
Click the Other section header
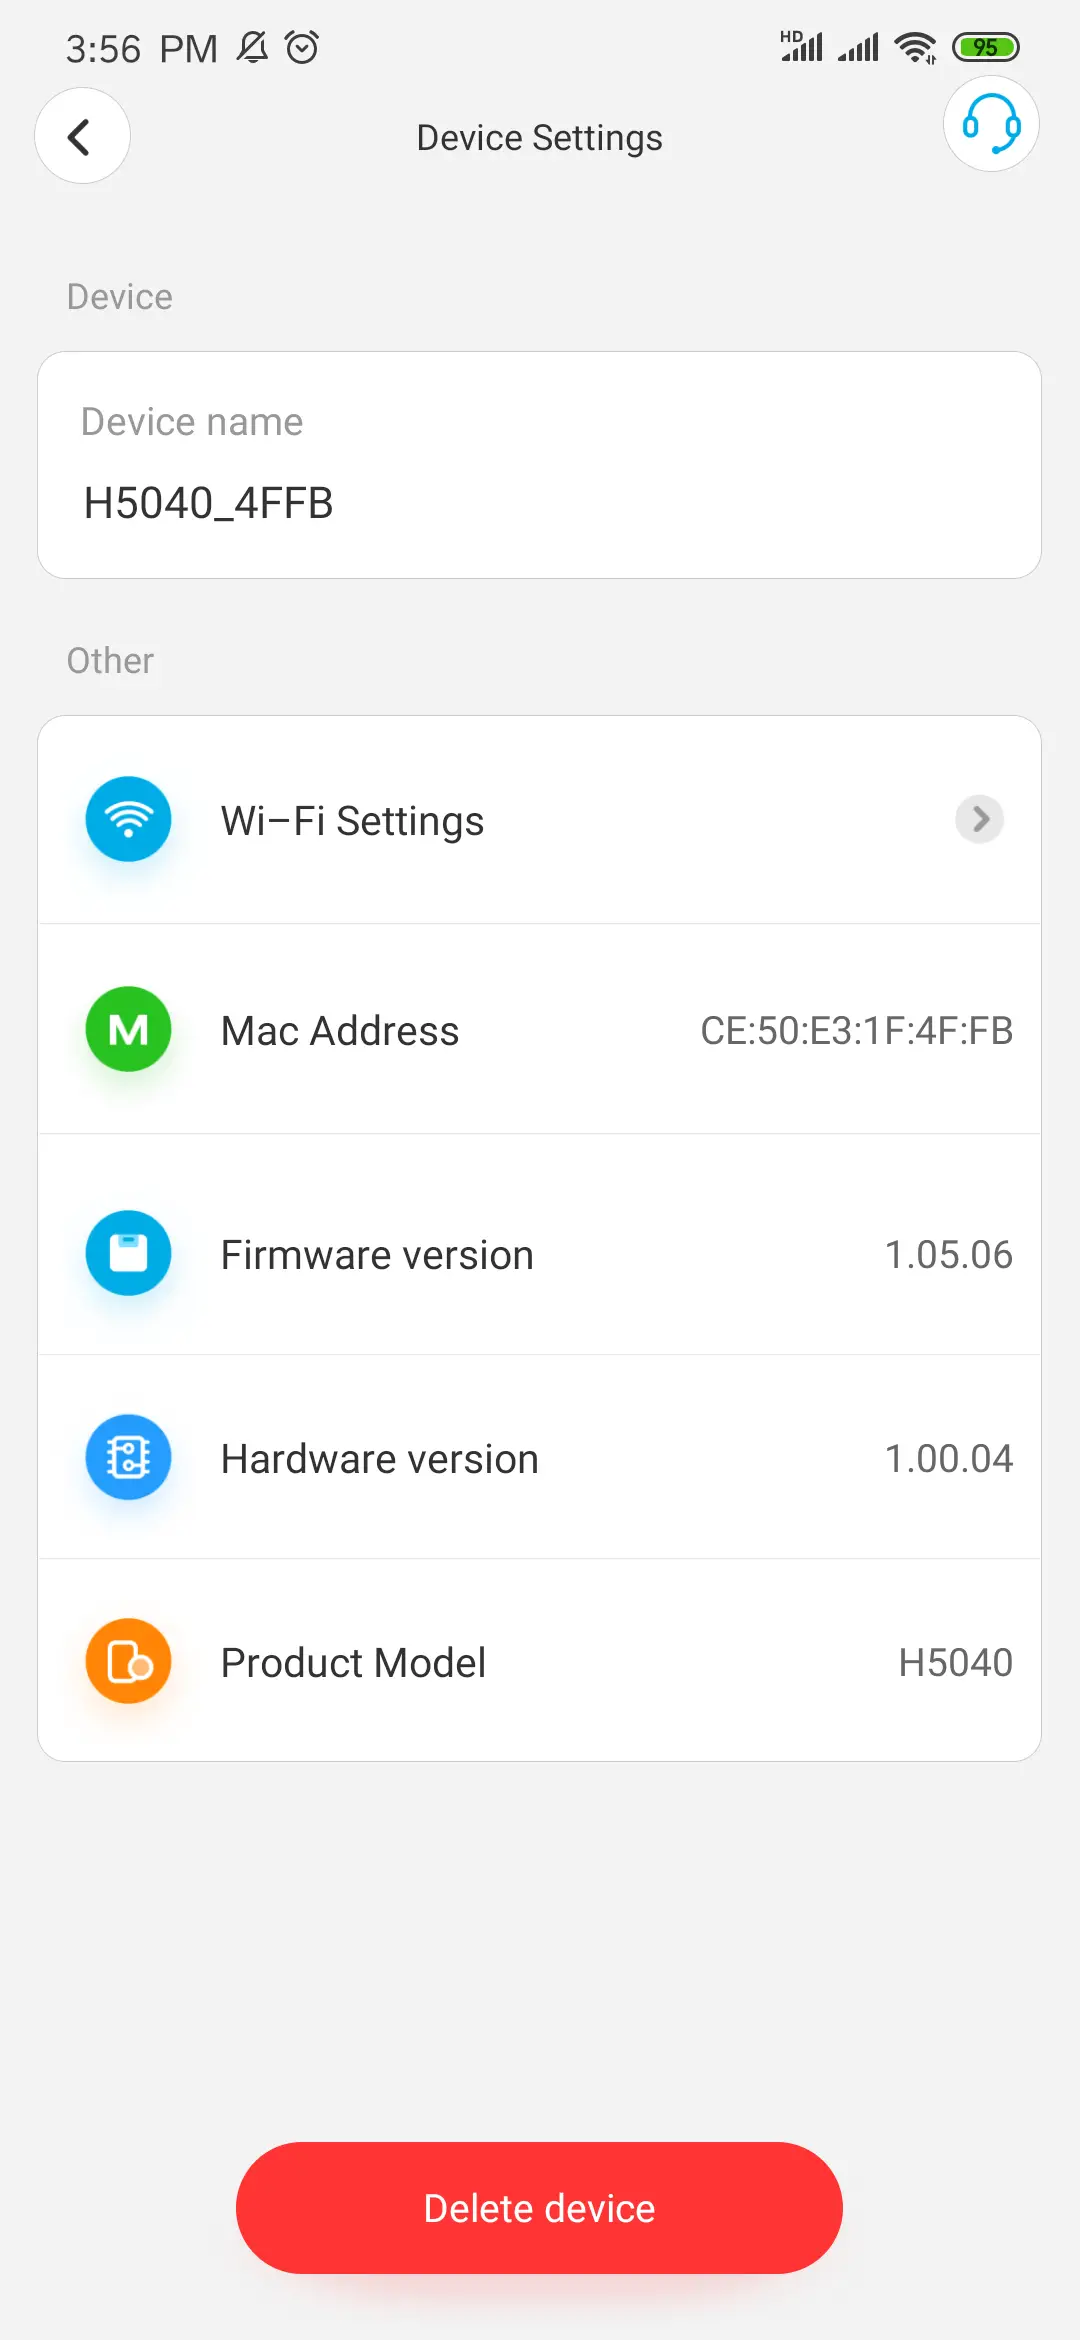(x=109, y=659)
